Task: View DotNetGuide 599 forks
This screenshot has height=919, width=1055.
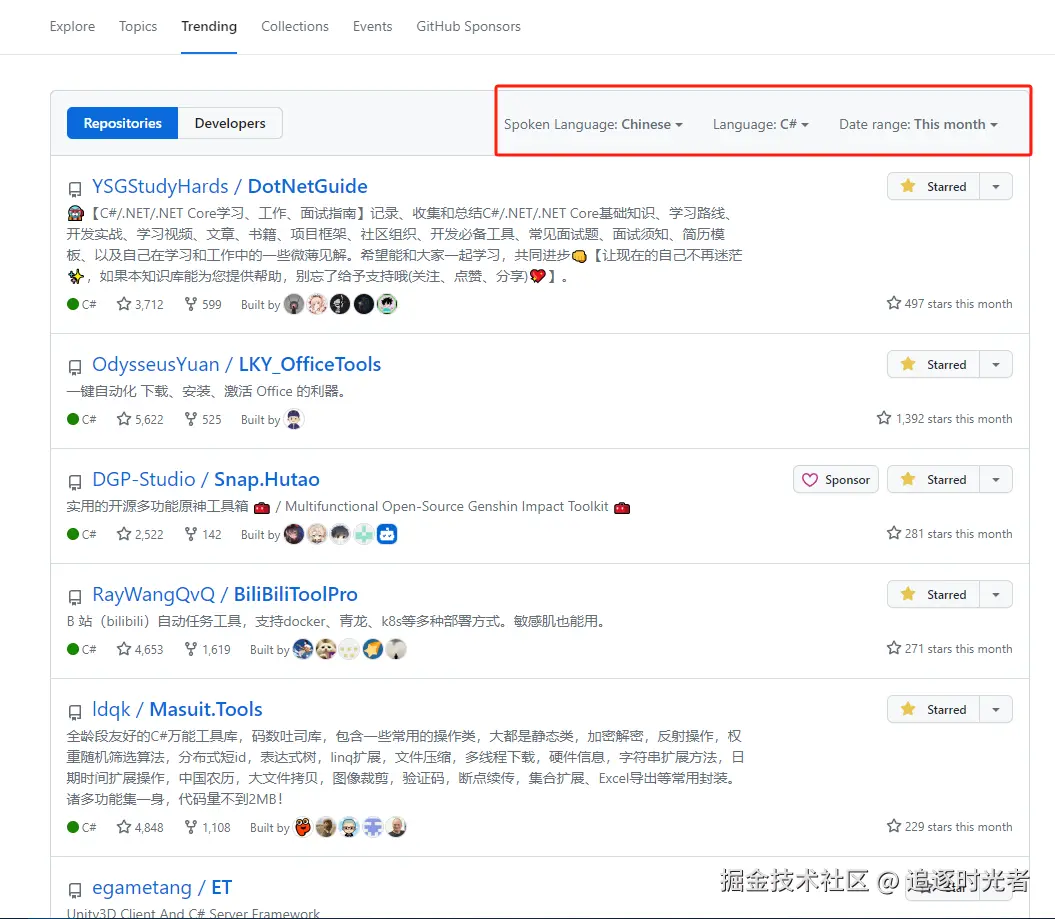Action: [203, 304]
